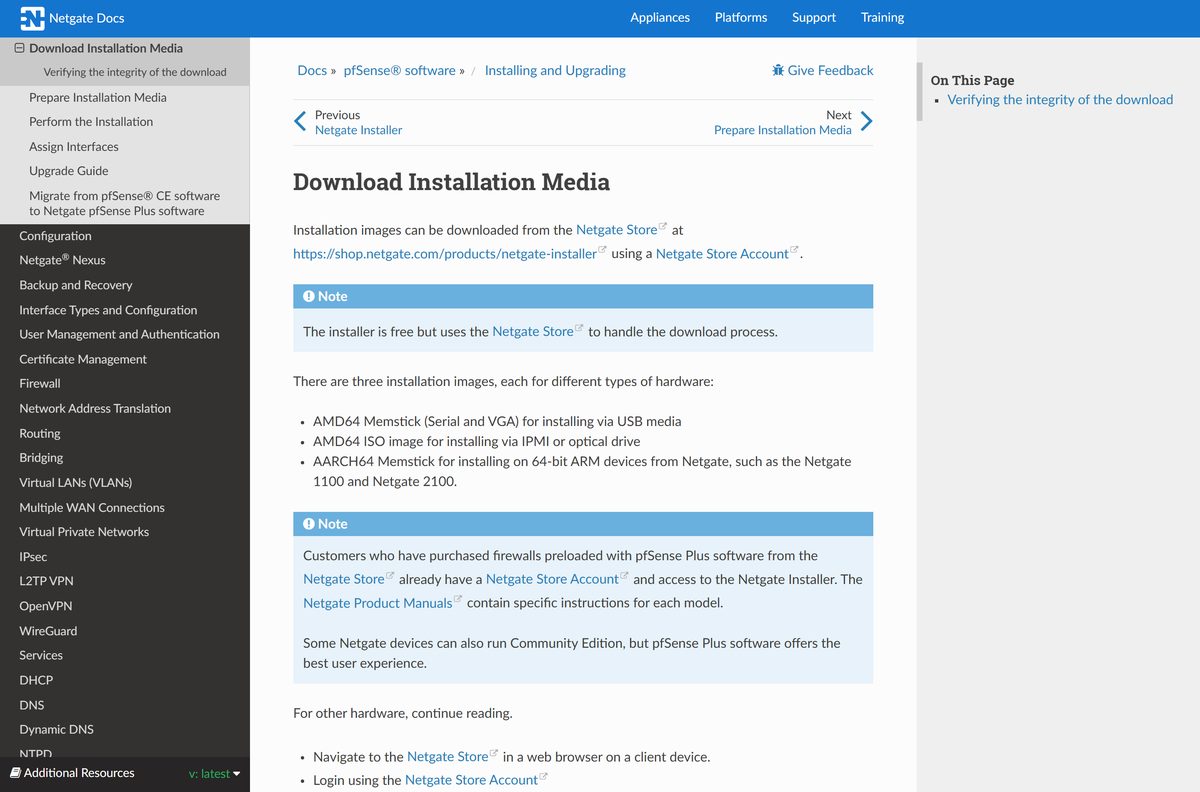Open Netgate Store Account link in Login bullet
Viewport: 1200px width, 792px height.
click(x=471, y=780)
